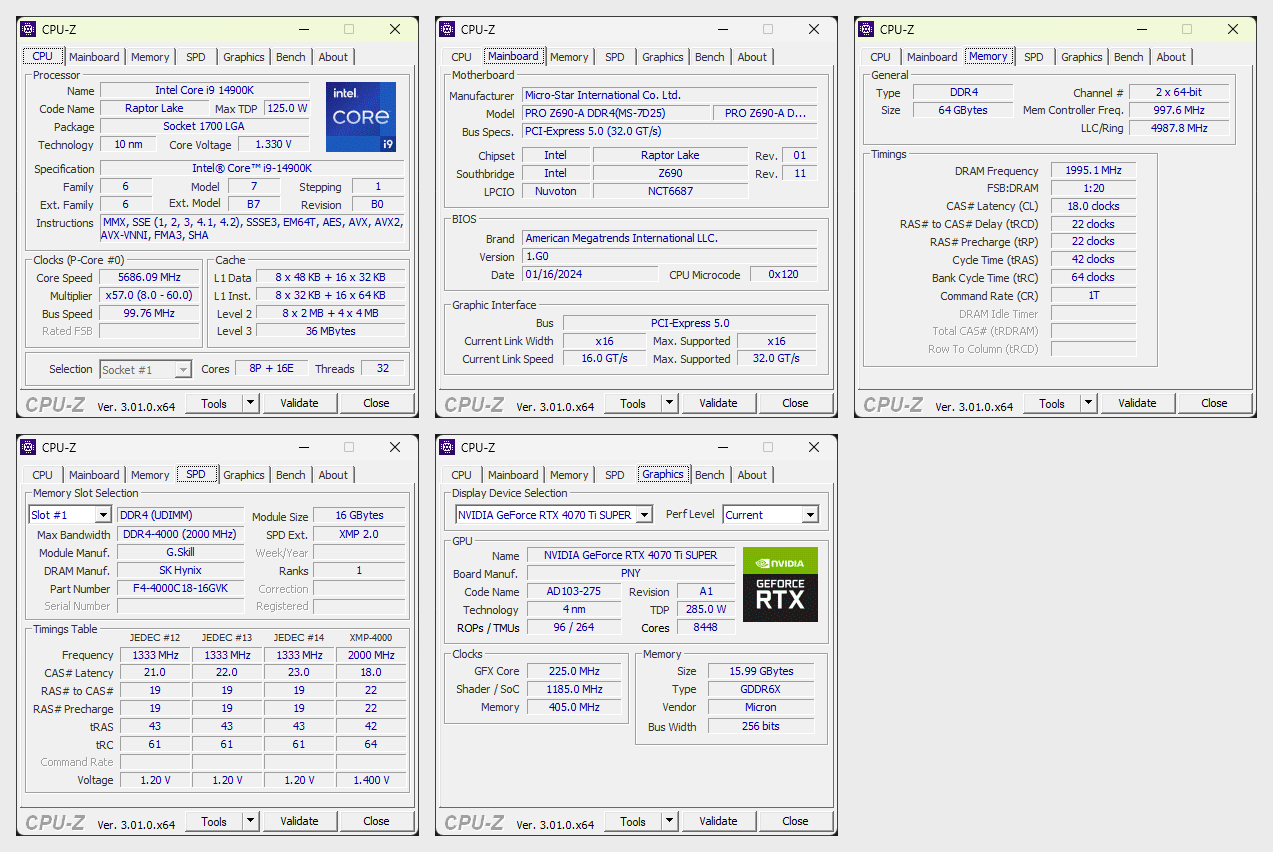Screen dimensions: 1273x852
Task: Click the GPU memory vendor Micron
Action: pyautogui.click(x=760, y=707)
